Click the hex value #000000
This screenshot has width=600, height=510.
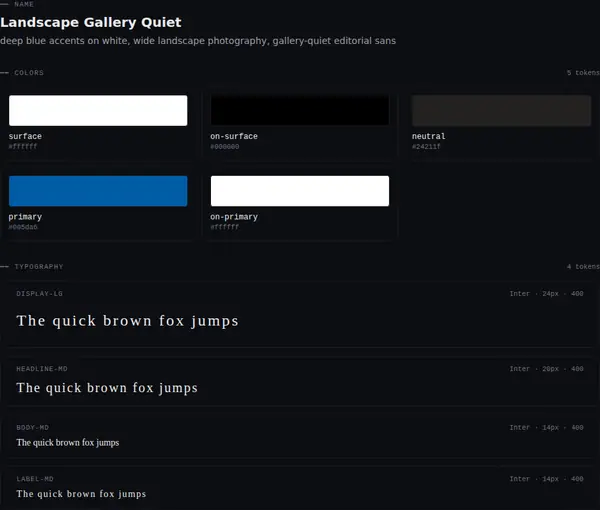click(x=225, y=147)
